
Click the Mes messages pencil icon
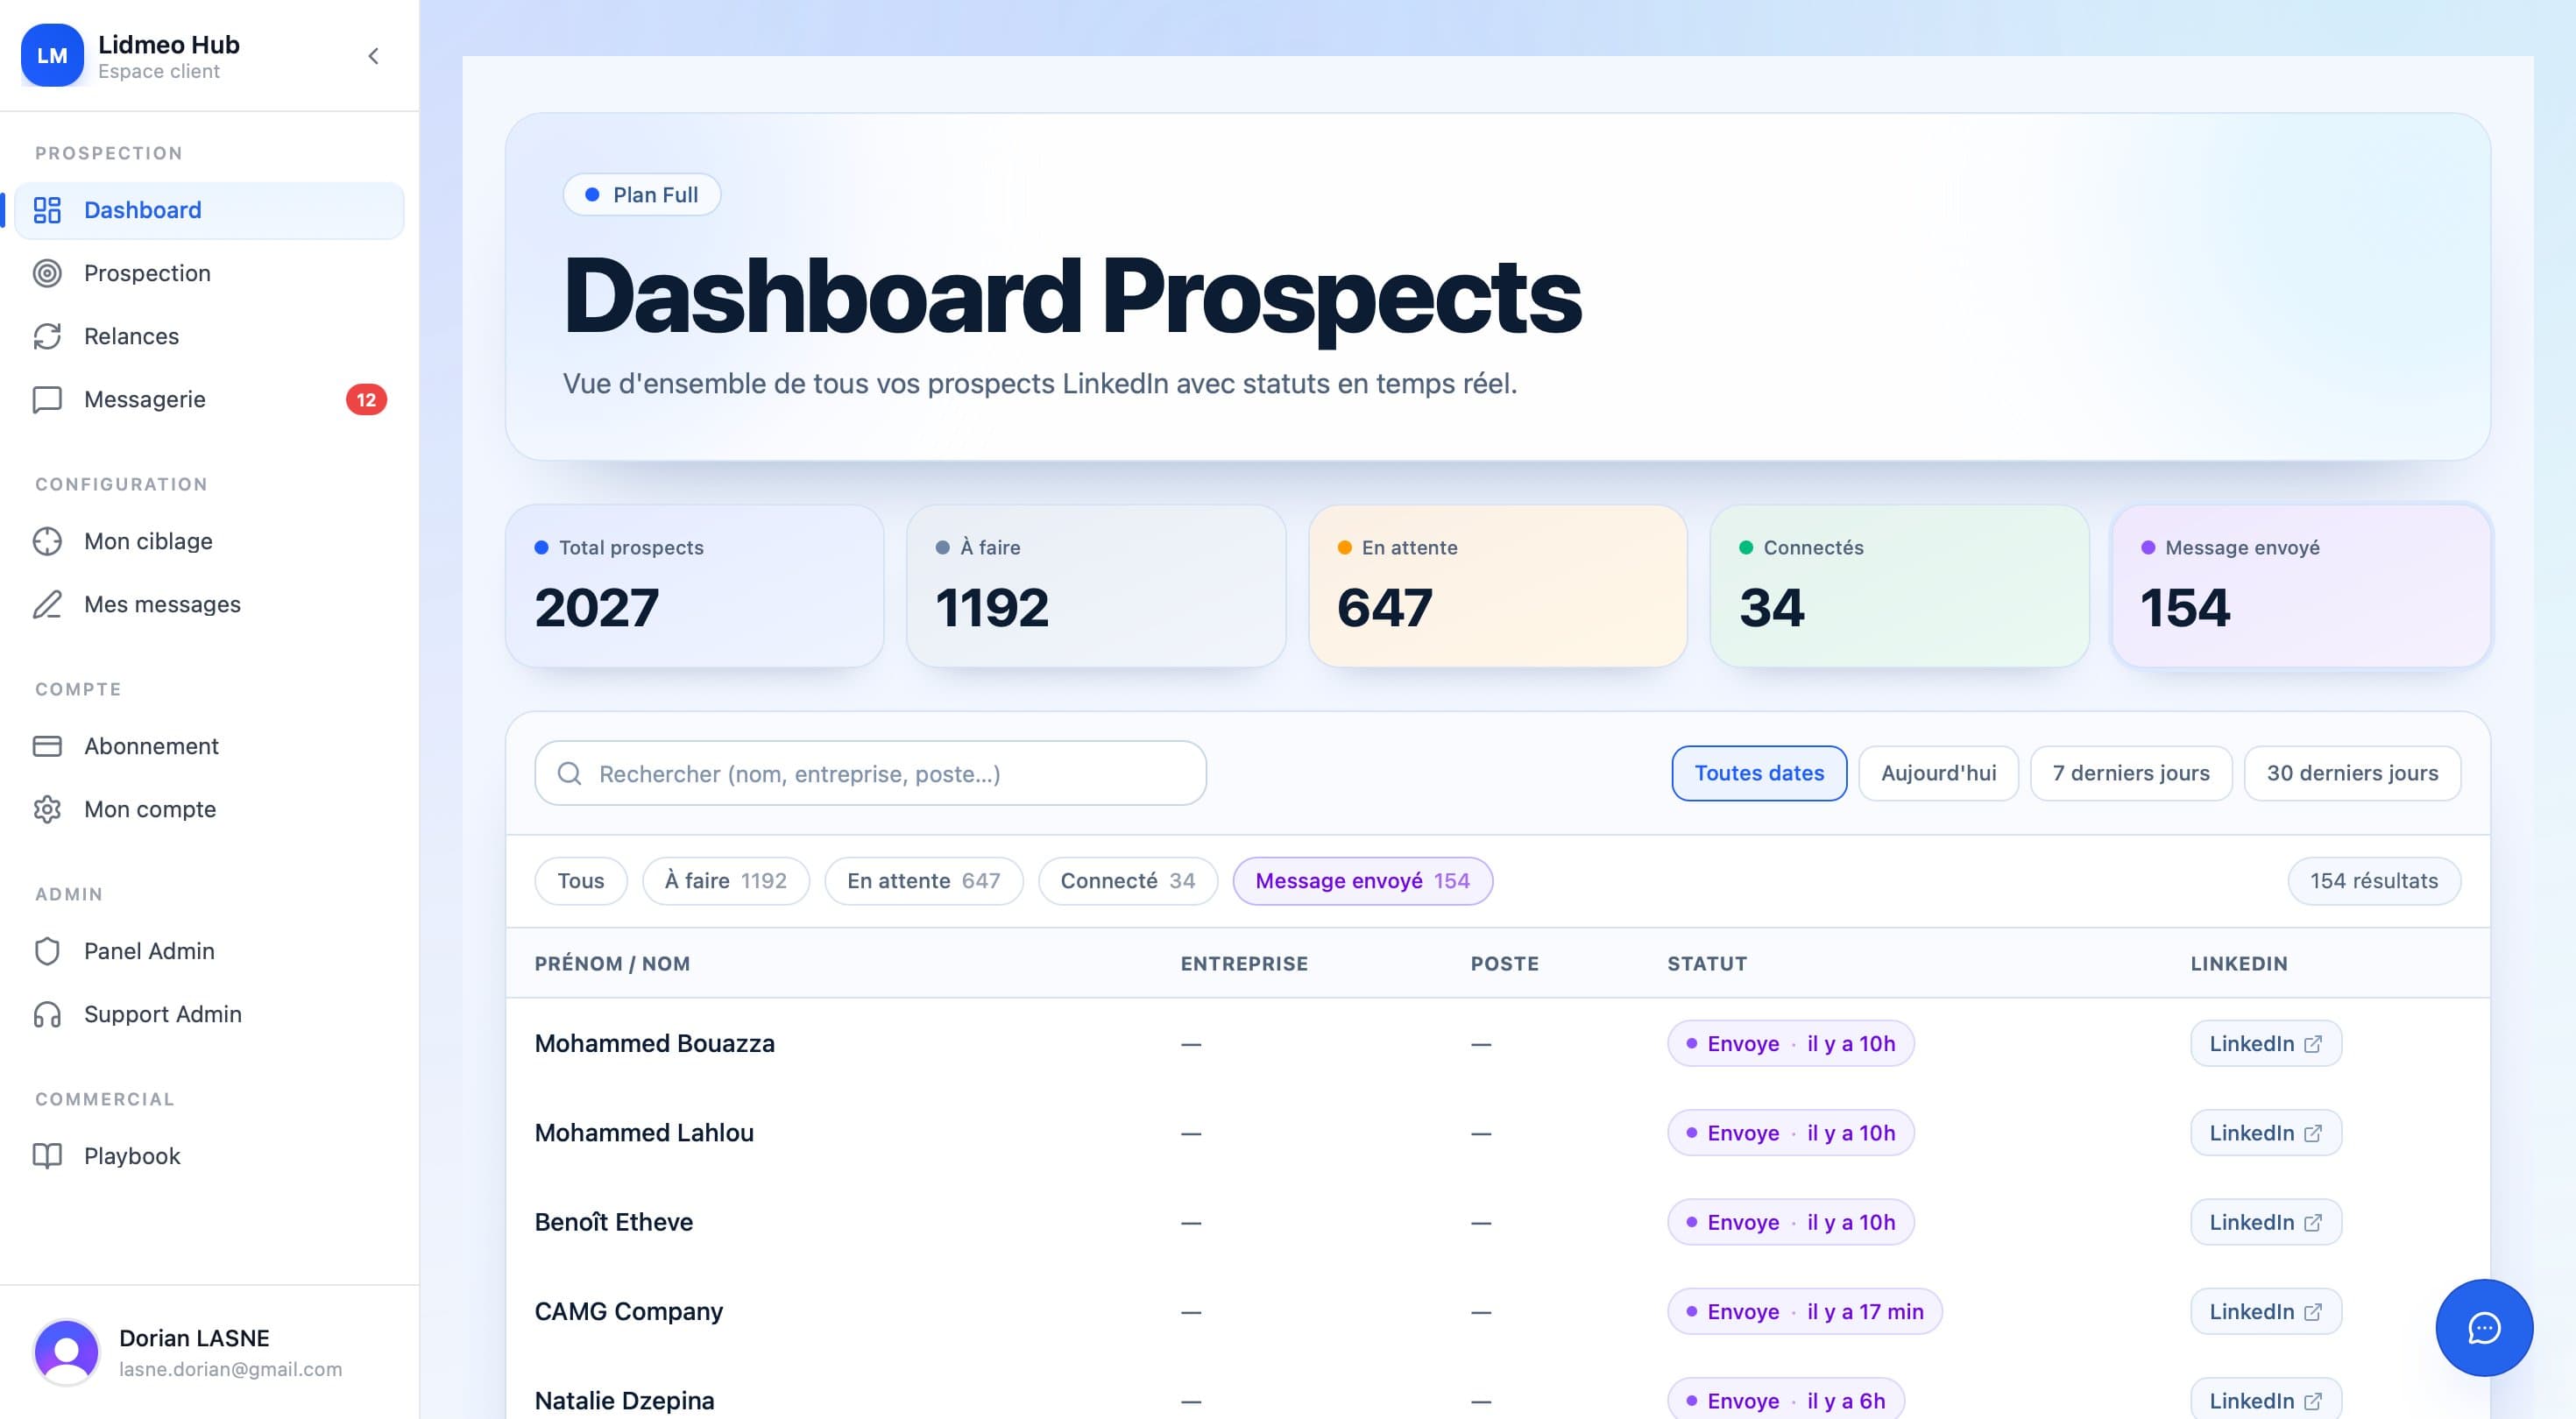pos(48,604)
